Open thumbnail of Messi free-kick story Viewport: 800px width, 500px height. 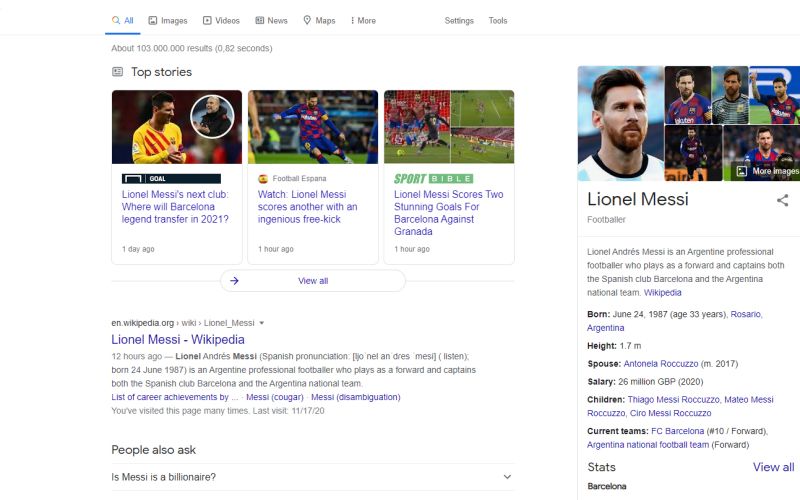(313, 127)
